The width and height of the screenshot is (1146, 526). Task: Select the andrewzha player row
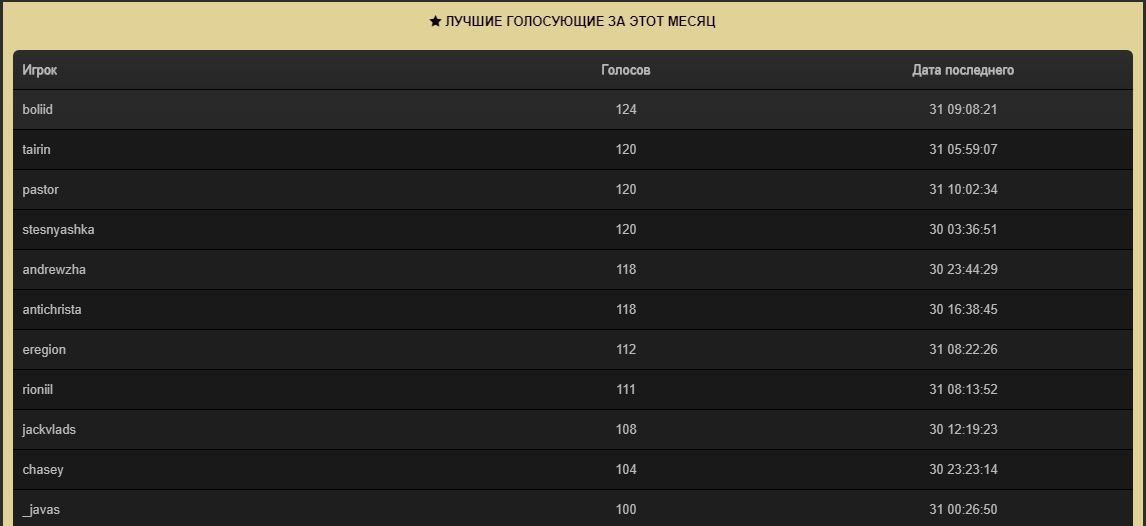point(54,270)
